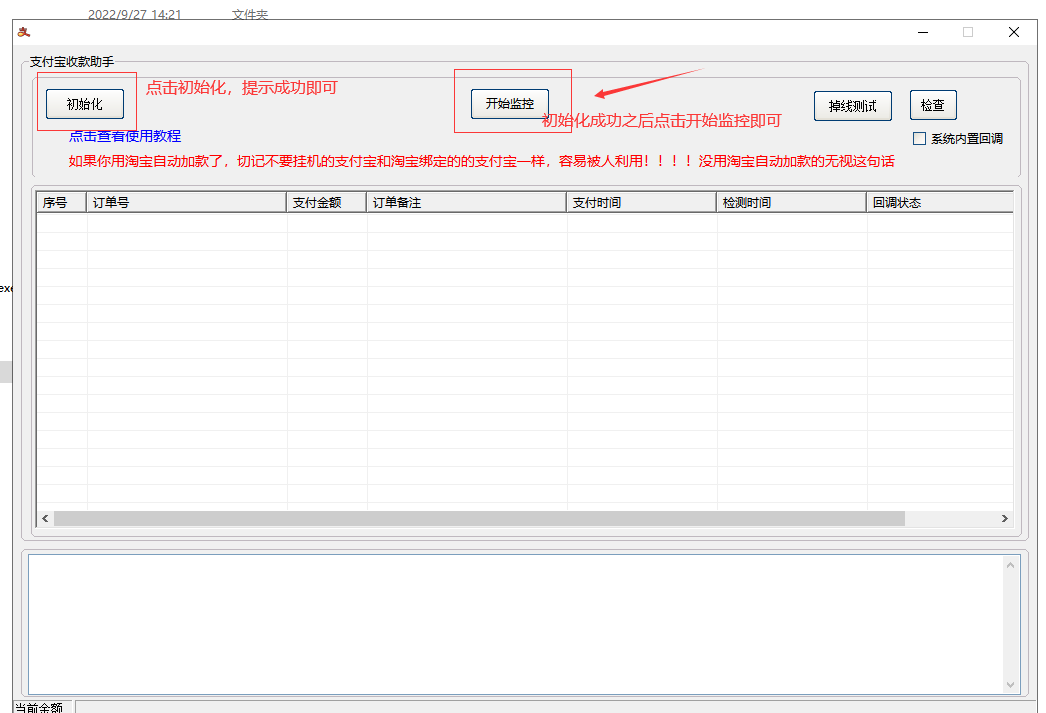This screenshot has height=713, width=1046.
Task: Click the table's right scroll arrow
Action: point(1005,518)
